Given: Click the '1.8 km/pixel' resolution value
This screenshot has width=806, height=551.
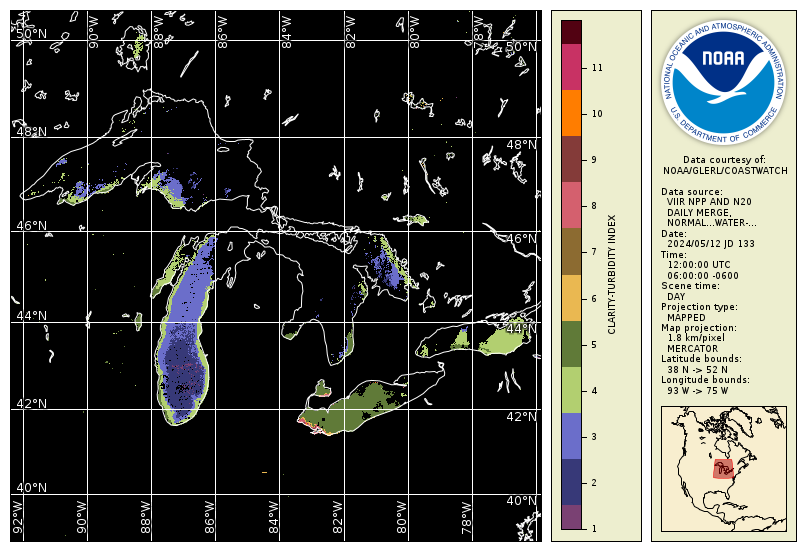Looking at the screenshot, I should pos(696,338).
